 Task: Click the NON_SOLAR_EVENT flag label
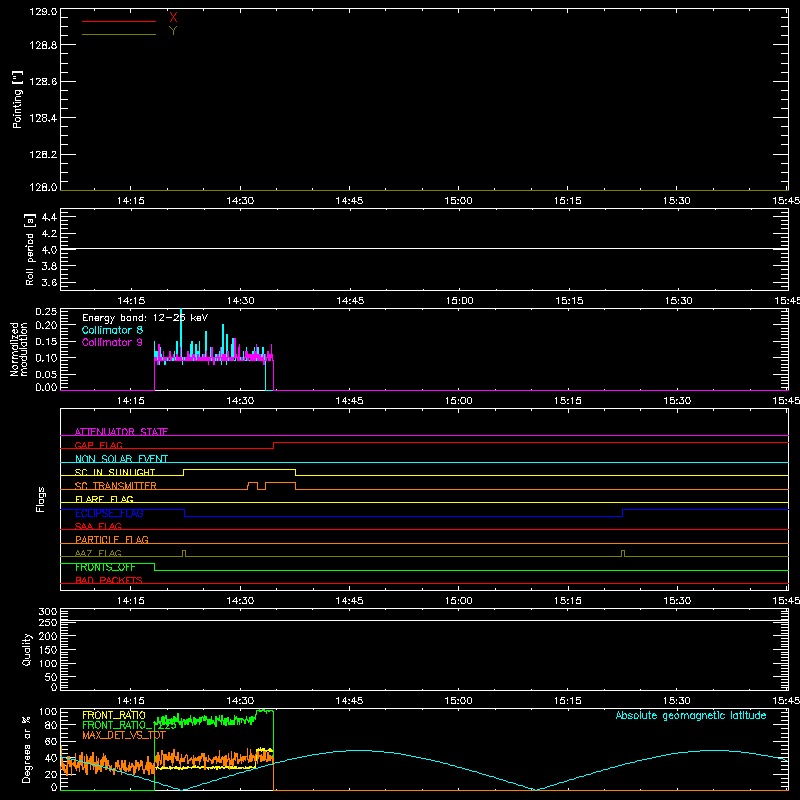point(121,459)
